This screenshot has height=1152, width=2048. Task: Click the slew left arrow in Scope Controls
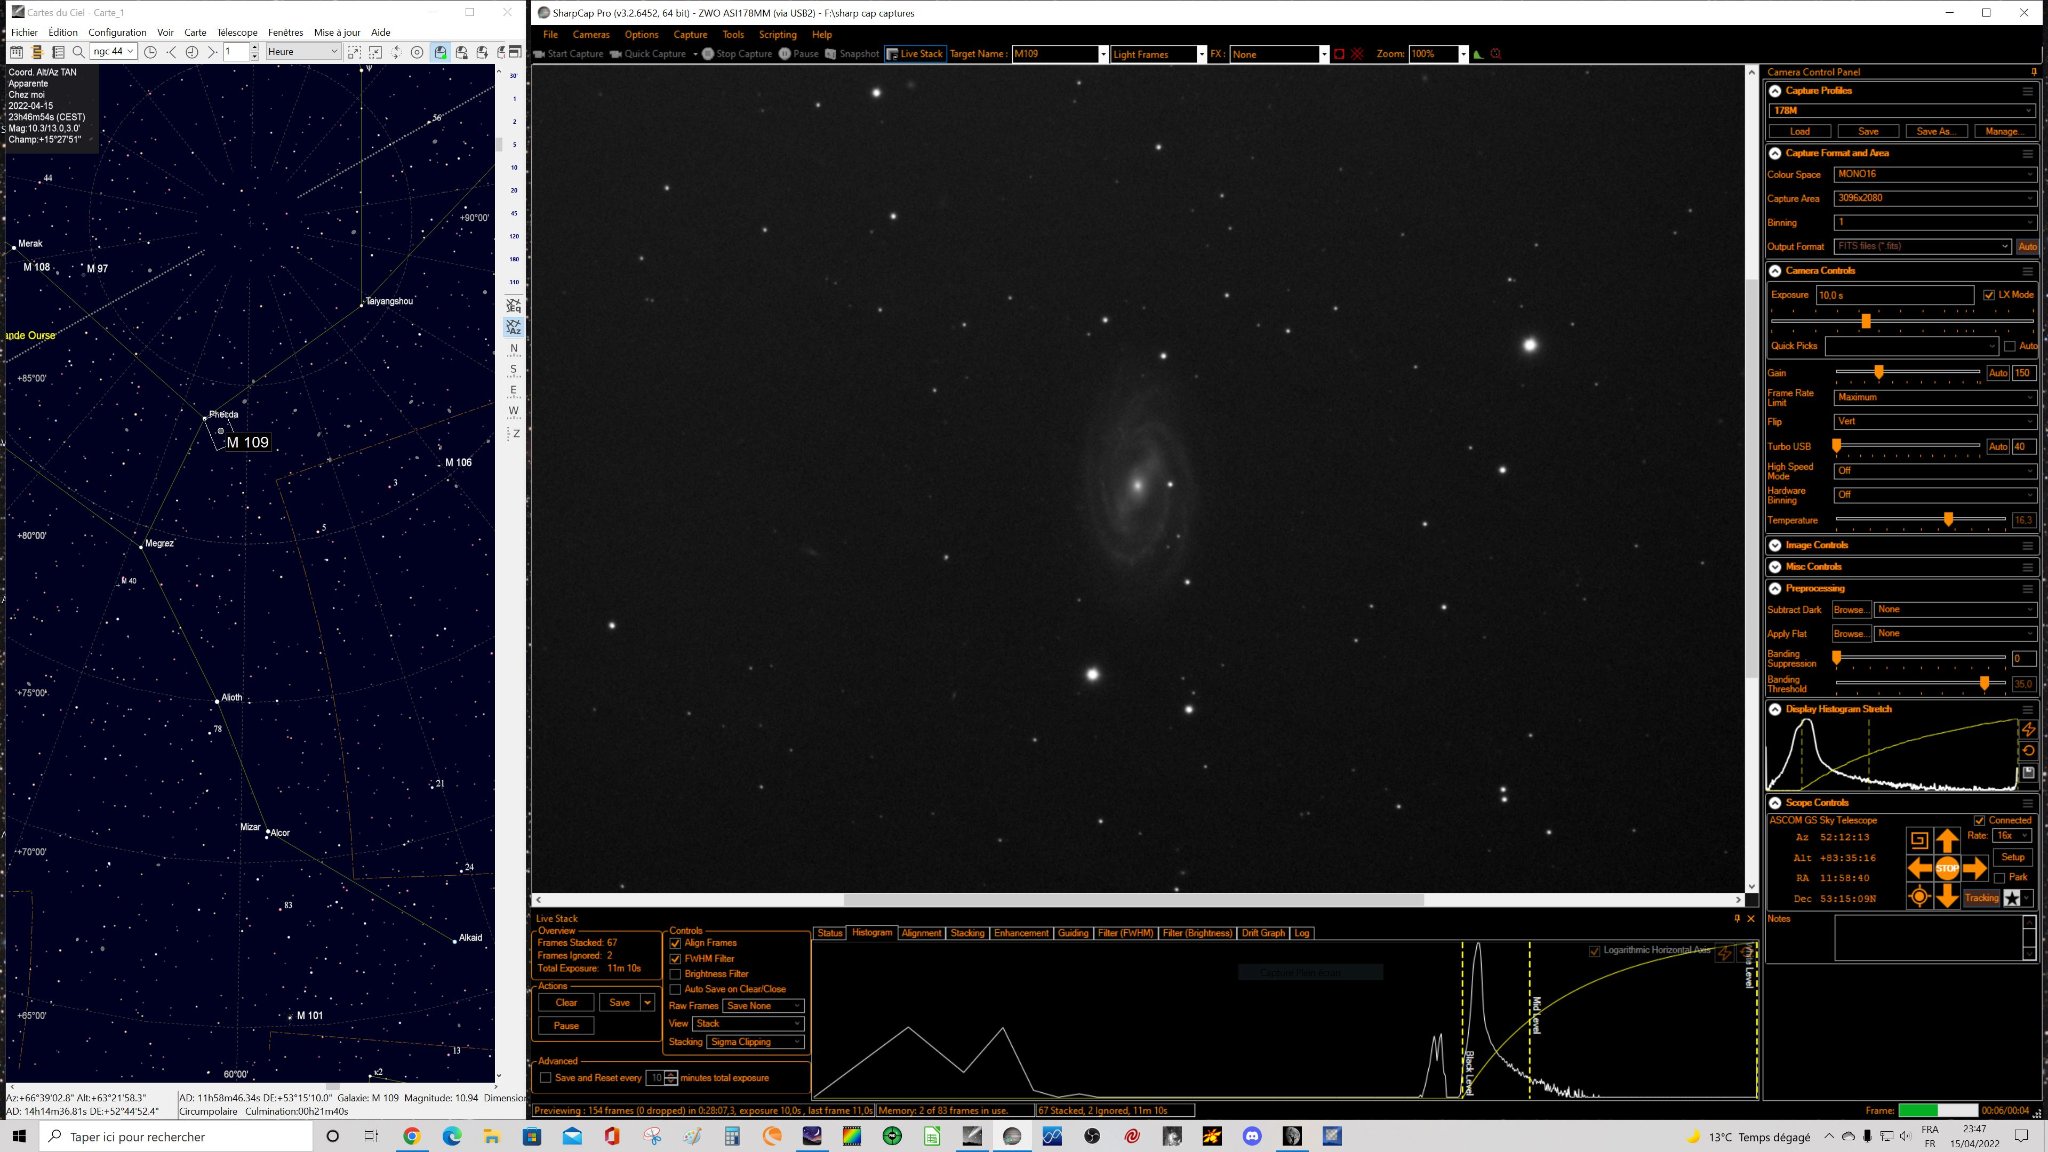click(1918, 868)
